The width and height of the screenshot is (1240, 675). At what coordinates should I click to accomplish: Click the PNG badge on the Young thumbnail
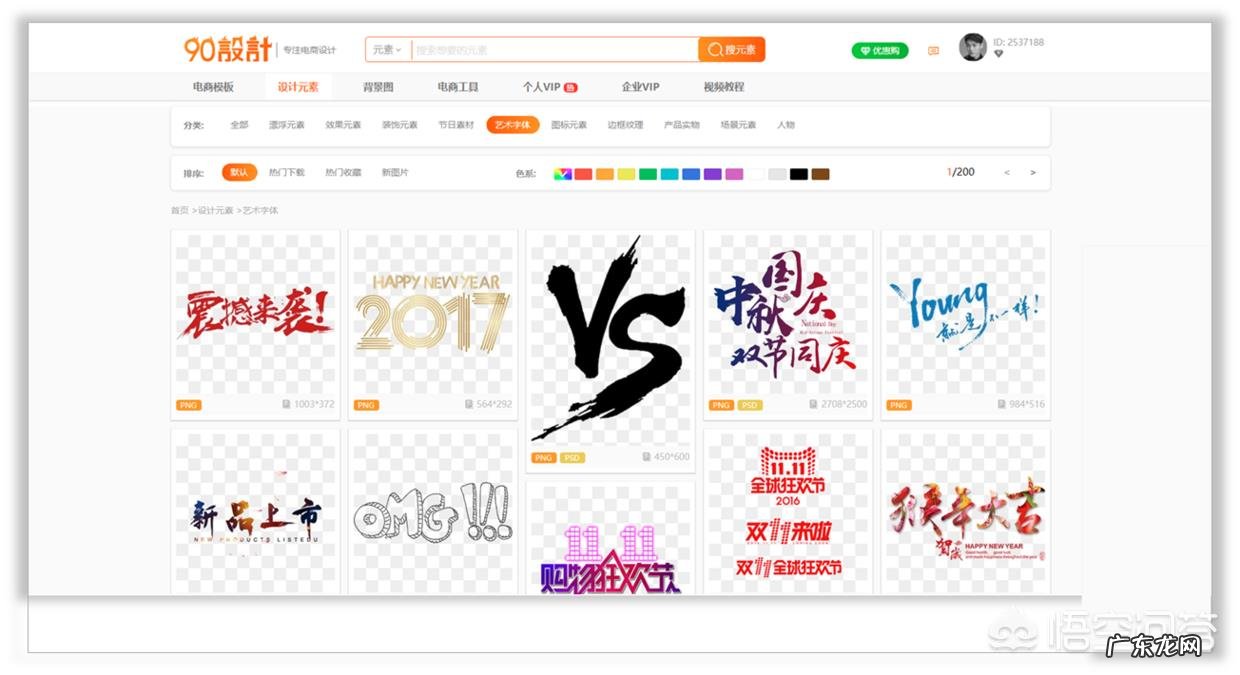click(898, 405)
